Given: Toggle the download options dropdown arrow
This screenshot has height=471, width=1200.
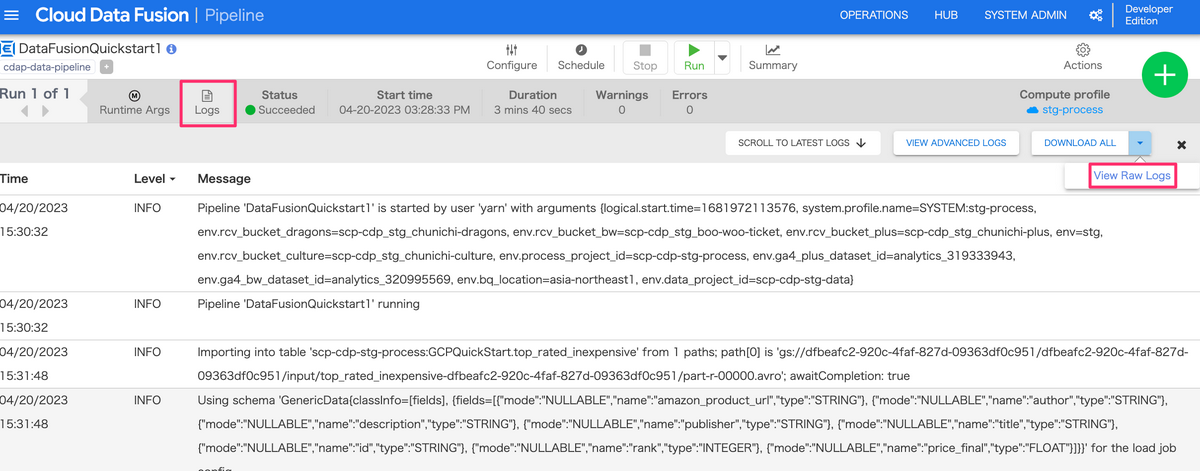Looking at the screenshot, I should (1140, 143).
